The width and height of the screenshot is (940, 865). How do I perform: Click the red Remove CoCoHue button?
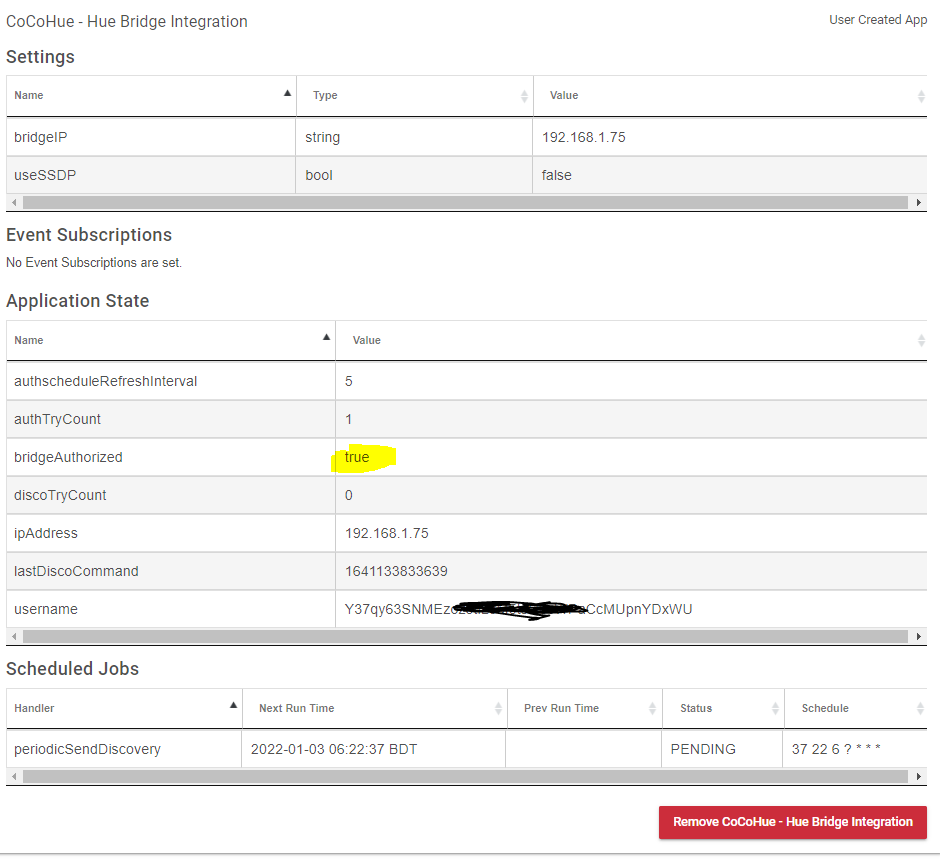[793, 822]
